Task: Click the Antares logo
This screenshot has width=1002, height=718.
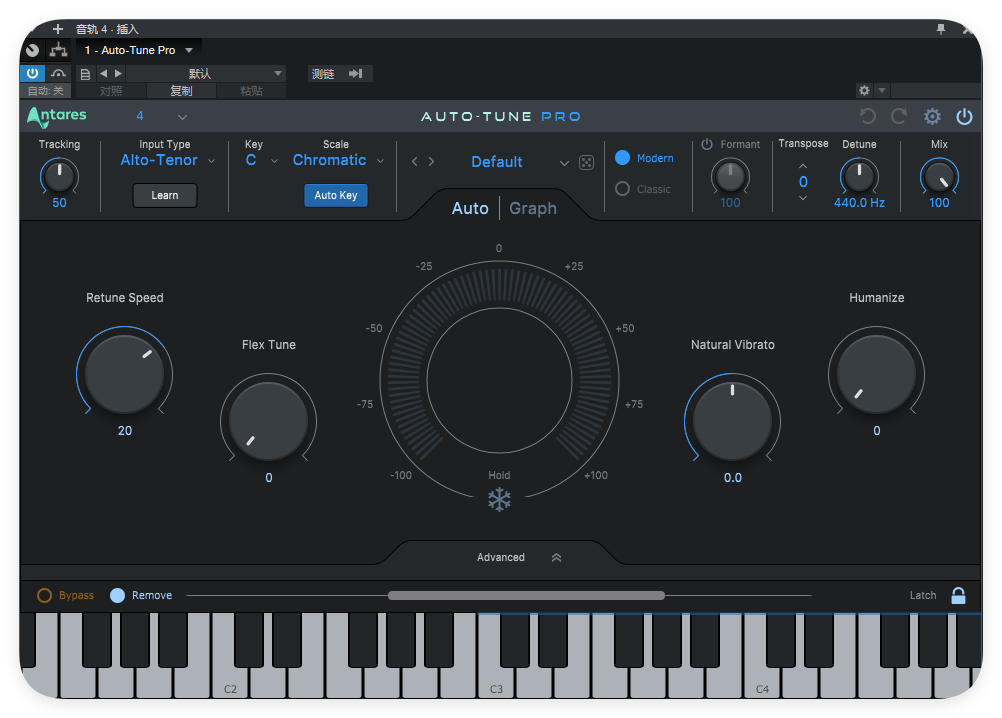Action: [x=57, y=116]
